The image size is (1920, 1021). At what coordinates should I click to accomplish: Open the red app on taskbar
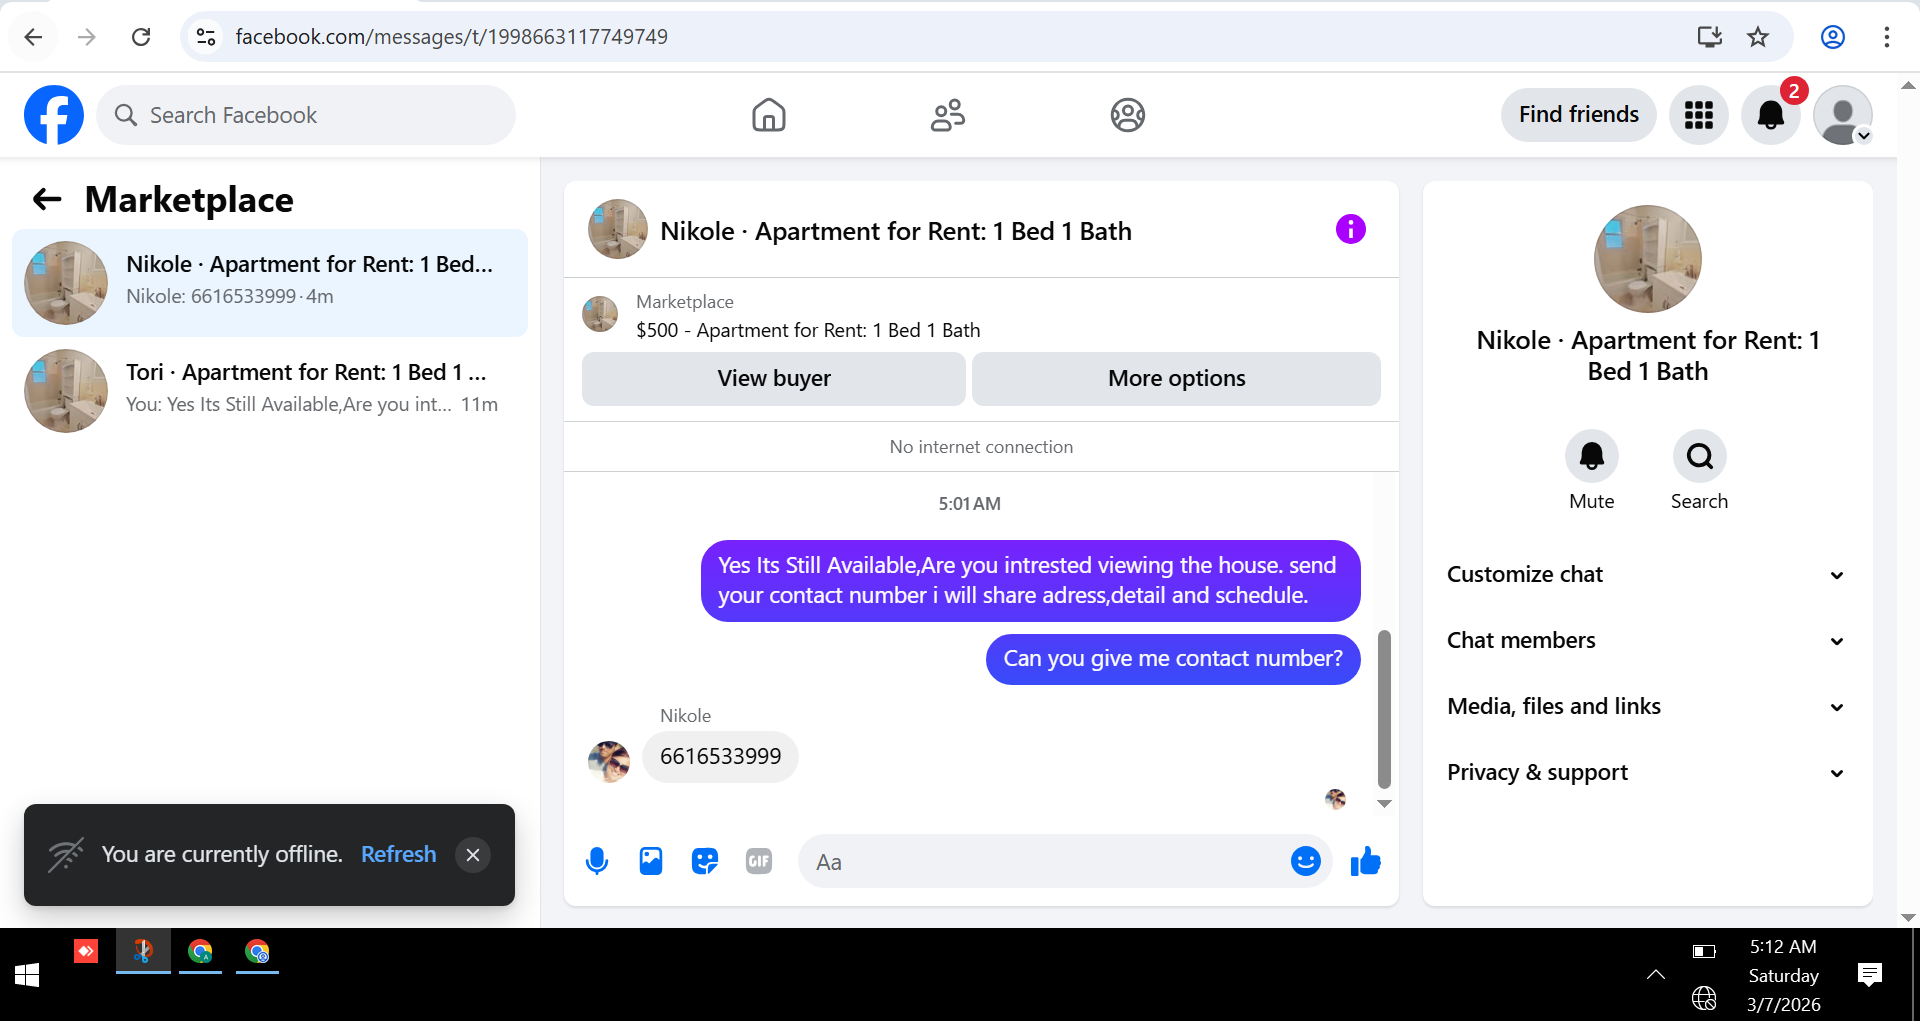point(86,951)
